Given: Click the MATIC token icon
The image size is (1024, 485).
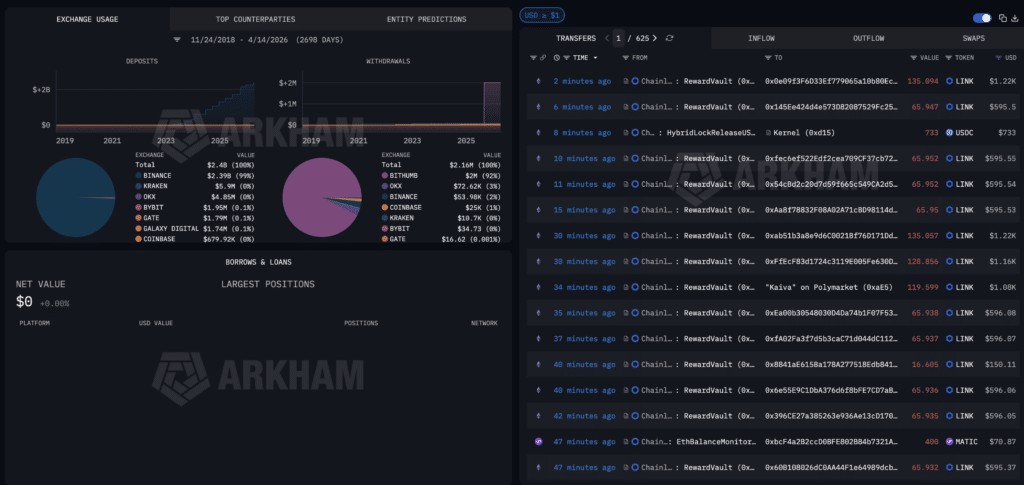Looking at the screenshot, I should [950, 442].
